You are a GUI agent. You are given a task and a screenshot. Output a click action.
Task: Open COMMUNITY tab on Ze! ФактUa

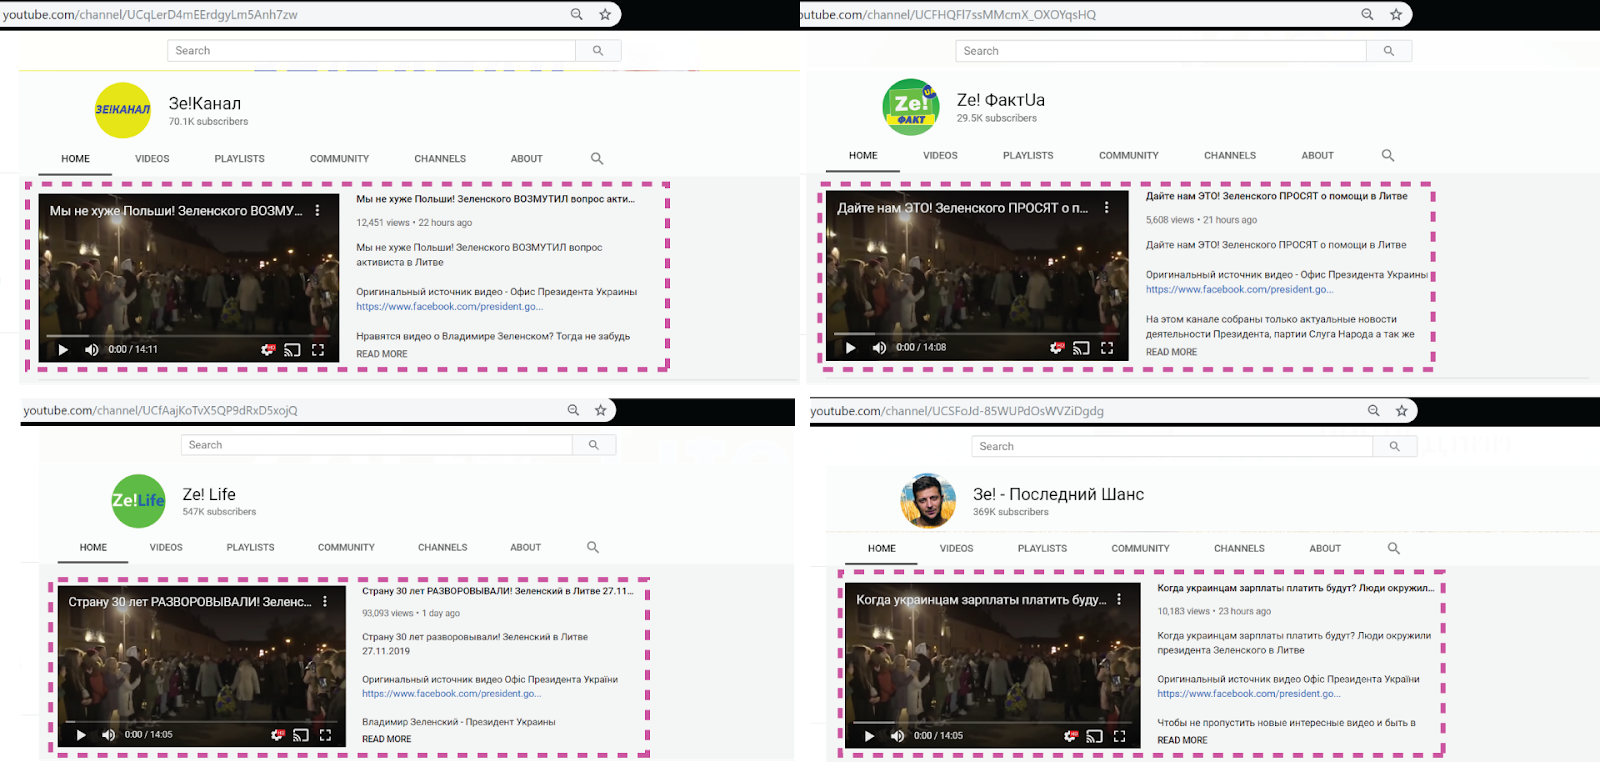1129,156
